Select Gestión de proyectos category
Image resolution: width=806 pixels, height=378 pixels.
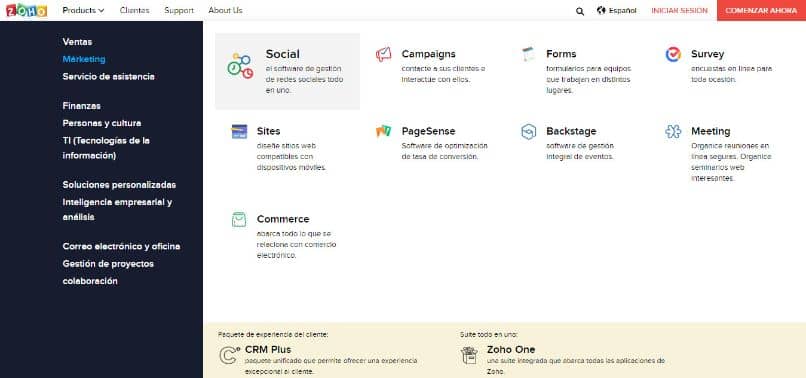tap(108, 264)
